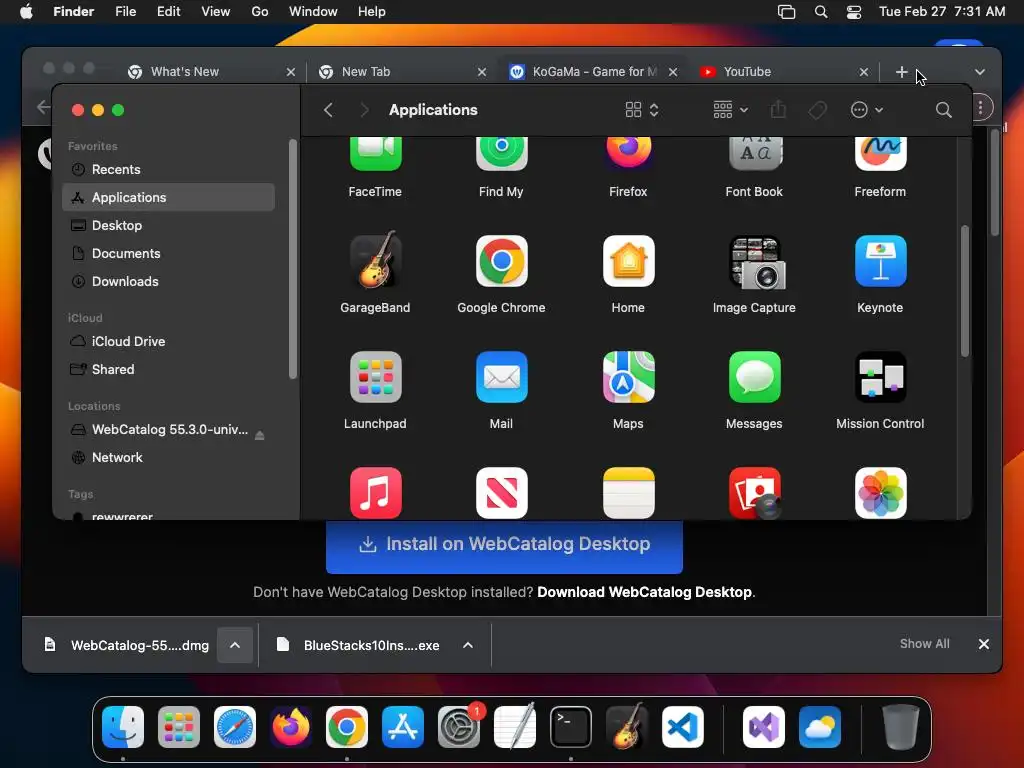1024x768 pixels.
Task: Select iCloud Drive in the sidebar
Action: (168, 342)
